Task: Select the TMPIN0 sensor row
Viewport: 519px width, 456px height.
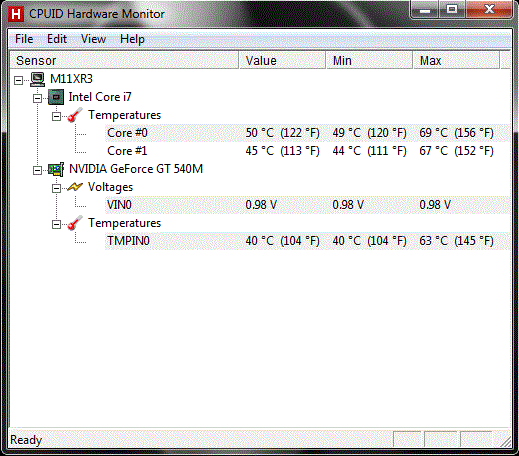Action: pos(307,241)
